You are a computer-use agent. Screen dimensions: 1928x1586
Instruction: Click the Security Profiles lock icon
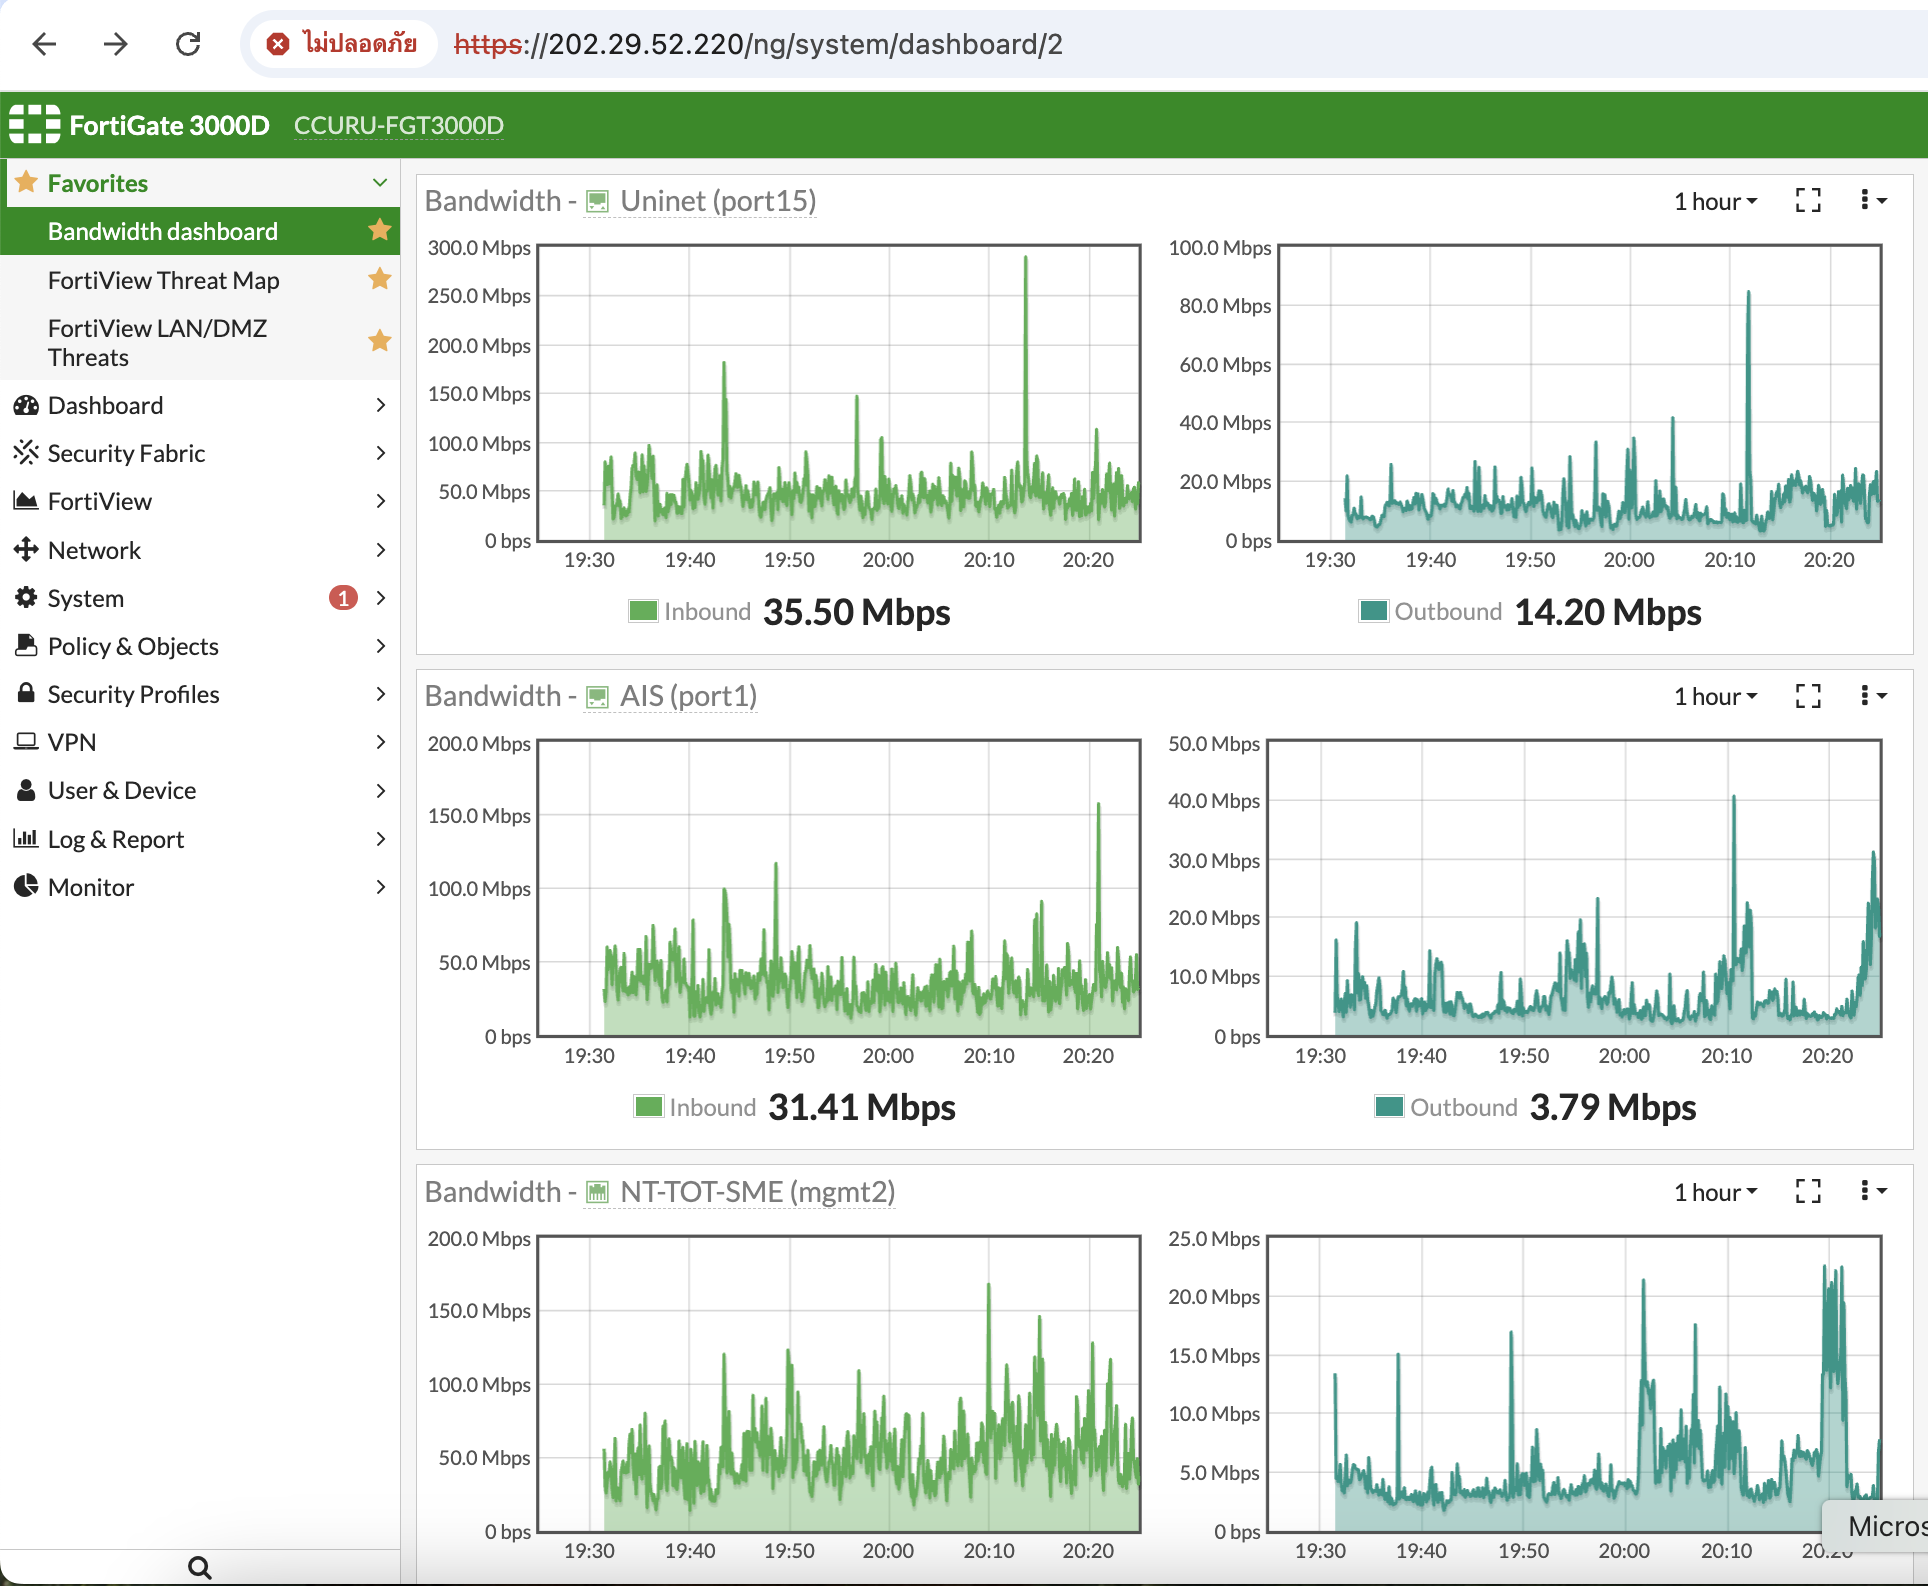pyautogui.click(x=26, y=693)
